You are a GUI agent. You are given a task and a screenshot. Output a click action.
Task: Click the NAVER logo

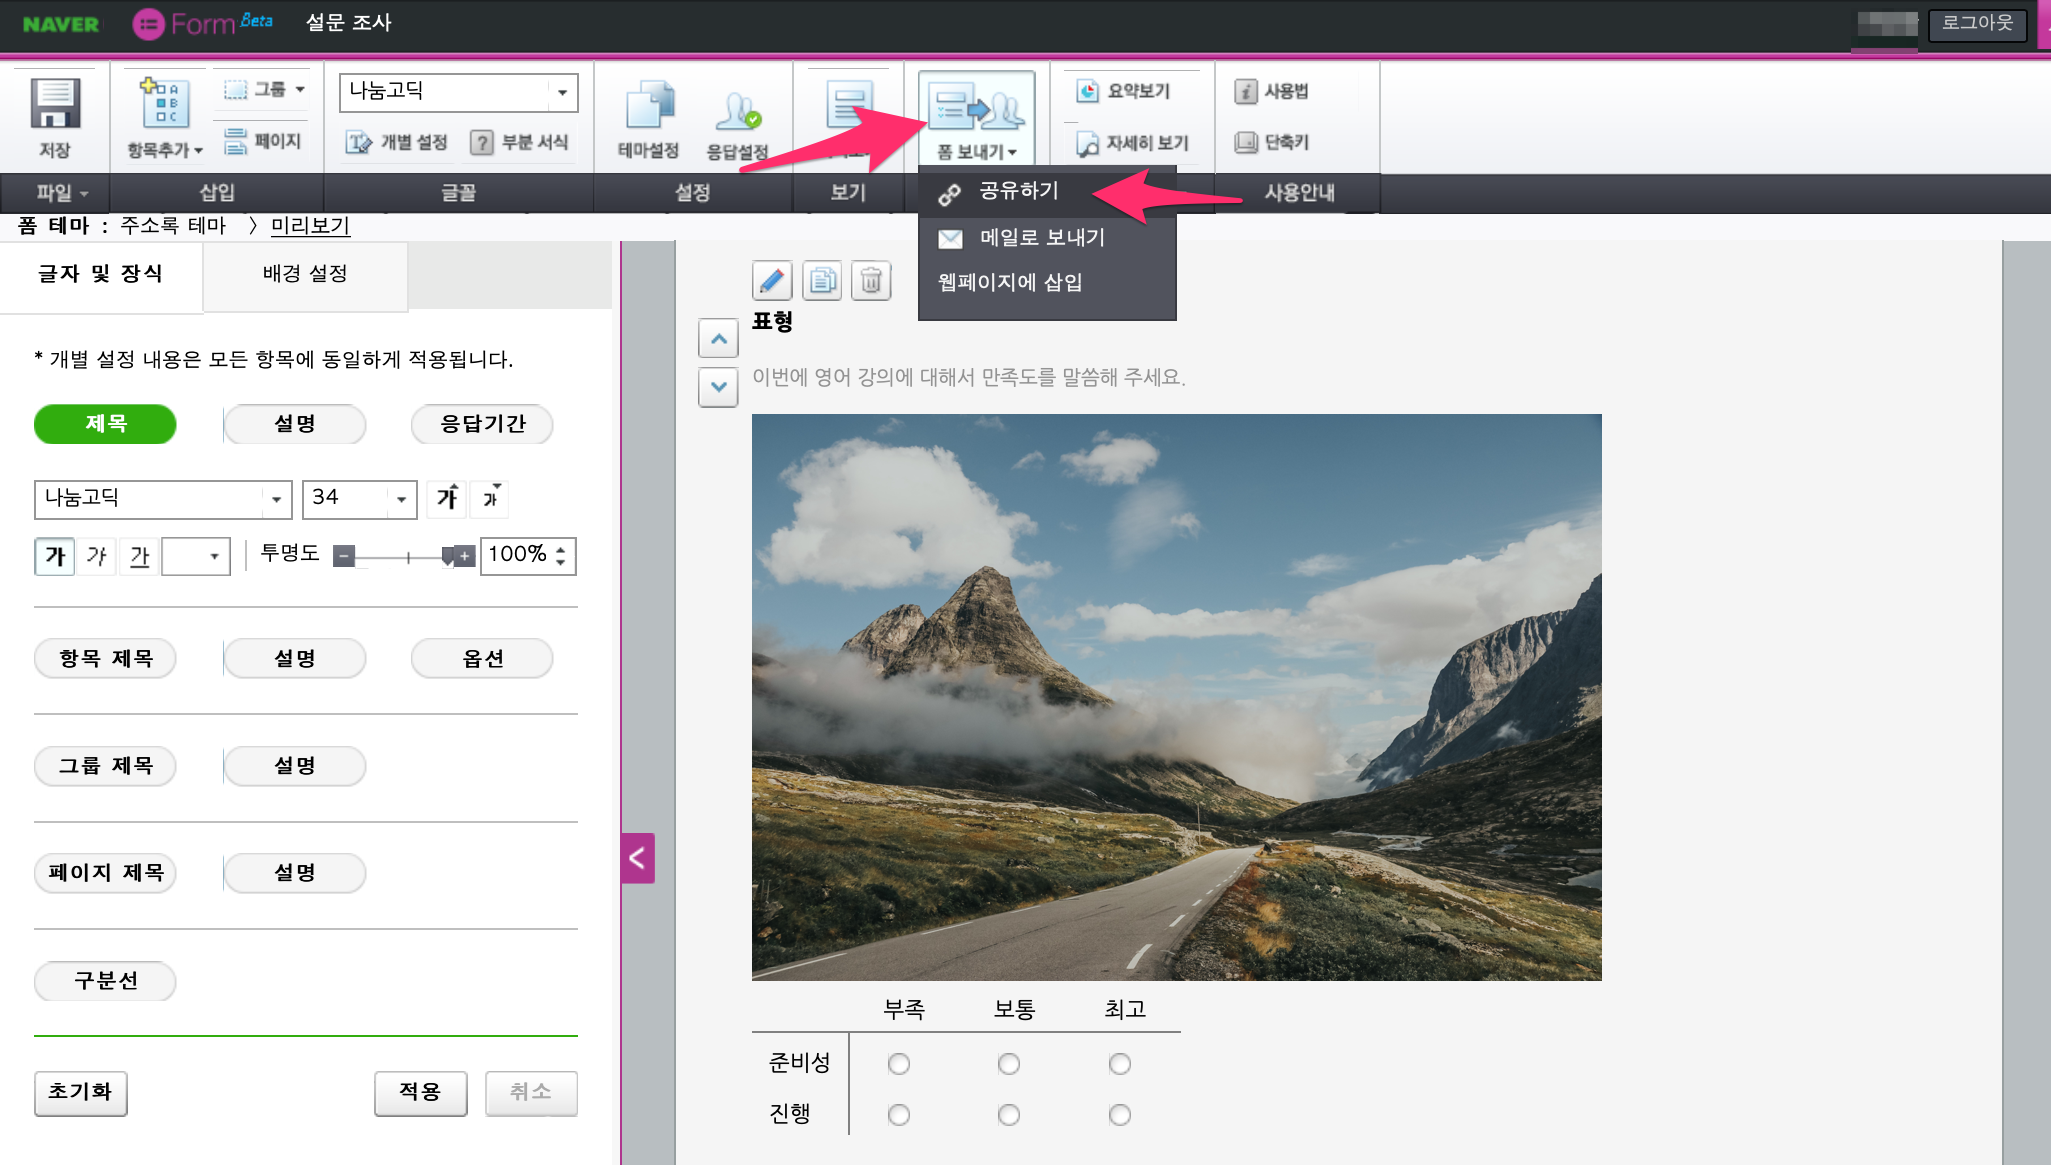tap(61, 24)
